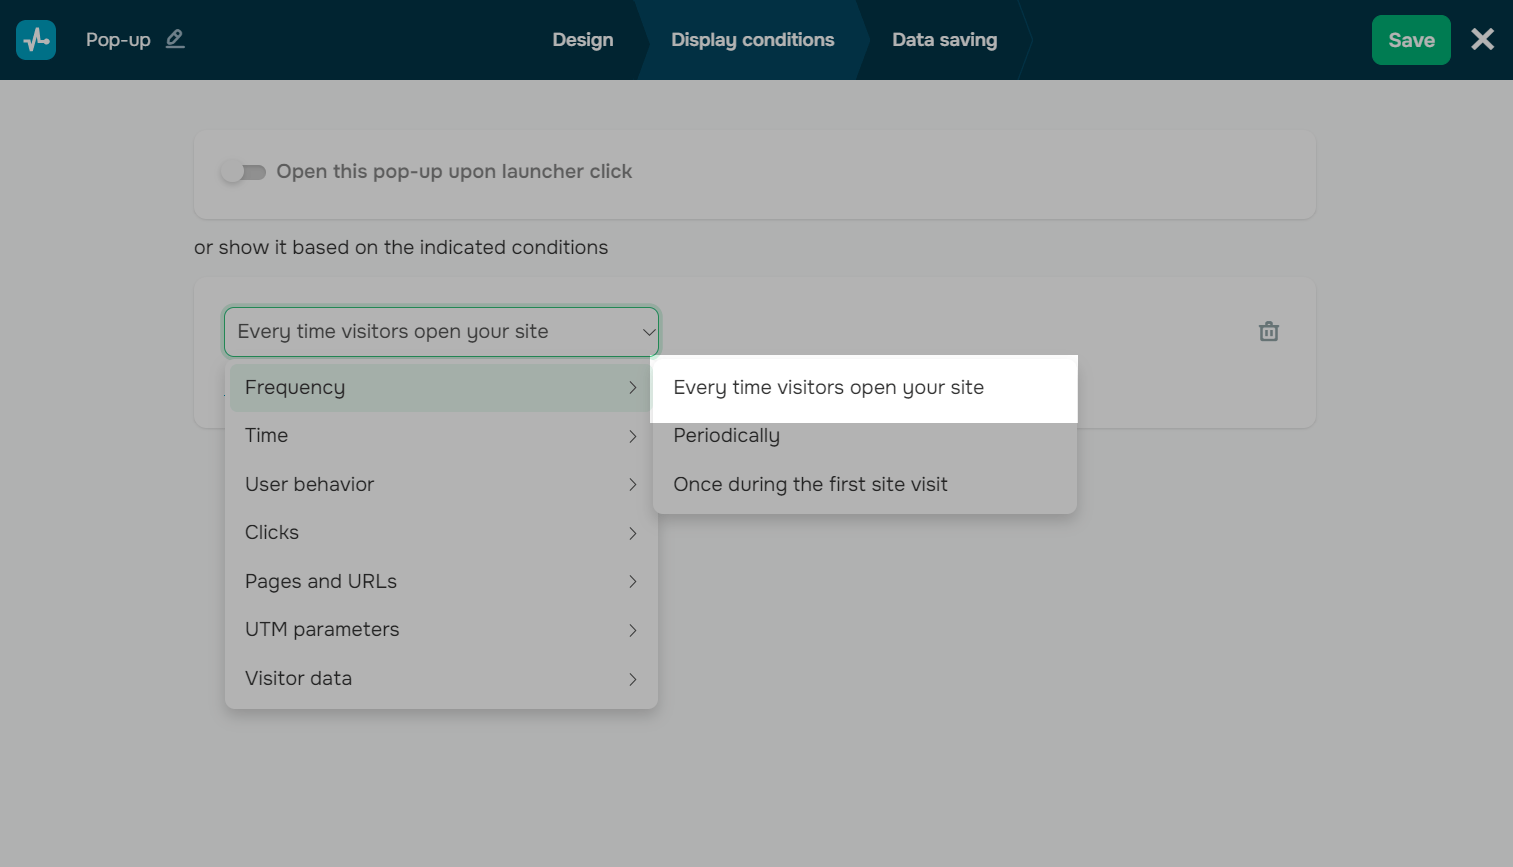Click the app logo icon in header
1513x867 pixels.
click(x=36, y=40)
